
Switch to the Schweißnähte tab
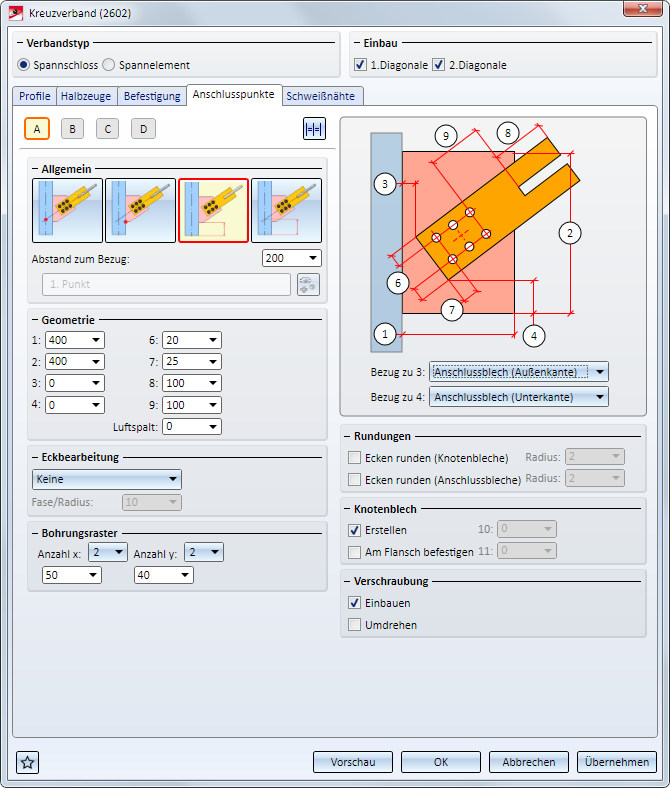click(x=321, y=97)
